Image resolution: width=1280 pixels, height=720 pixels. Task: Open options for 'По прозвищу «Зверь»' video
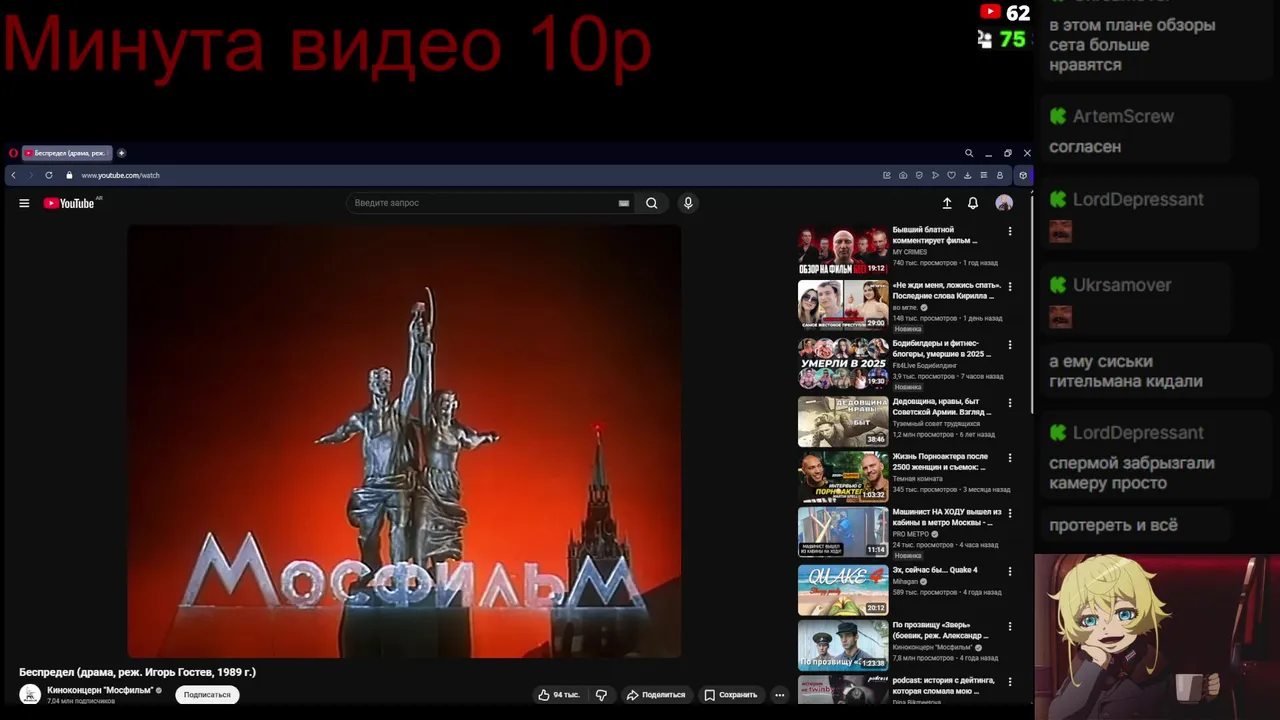point(1010,626)
